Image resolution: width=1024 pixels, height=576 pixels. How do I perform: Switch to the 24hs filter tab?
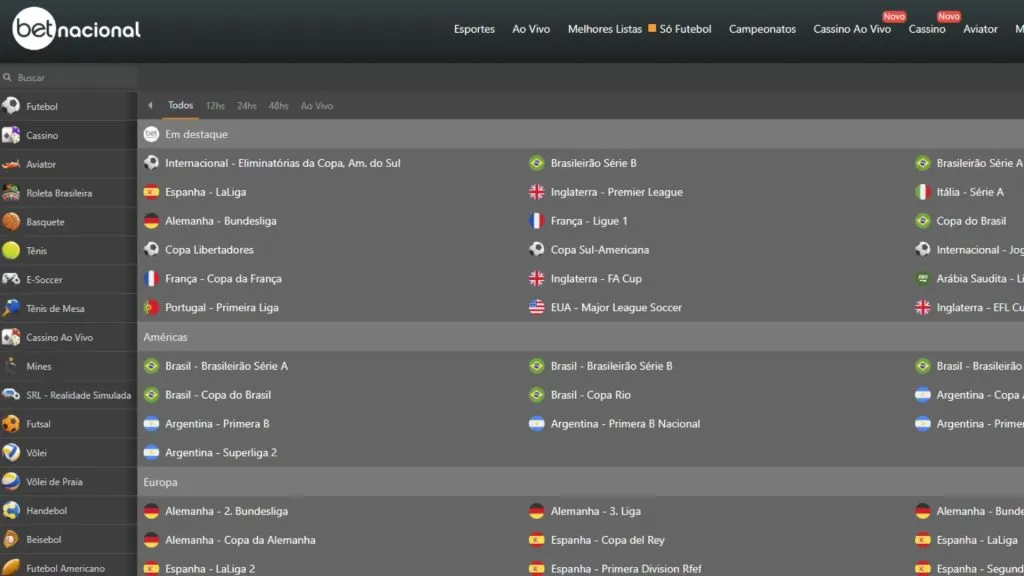click(x=246, y=106)
